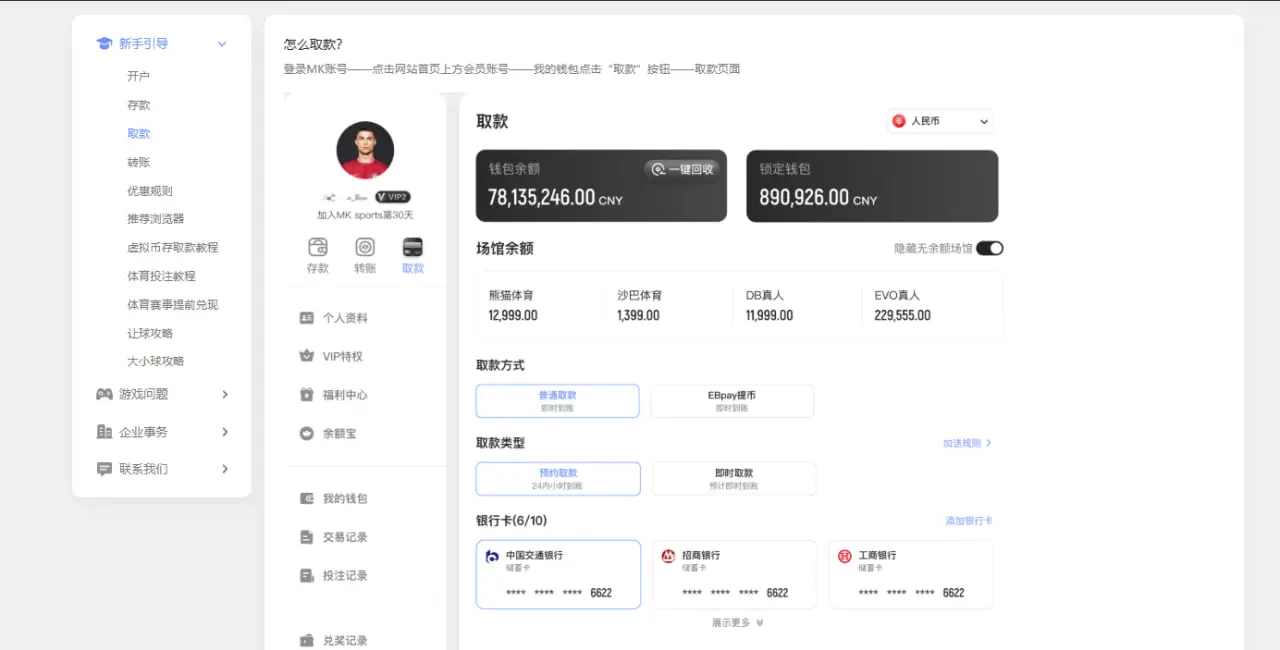Expand the 联系我们 section chevron
Viewport: 1280px width, 650px height.
click(x=225, y=469)
